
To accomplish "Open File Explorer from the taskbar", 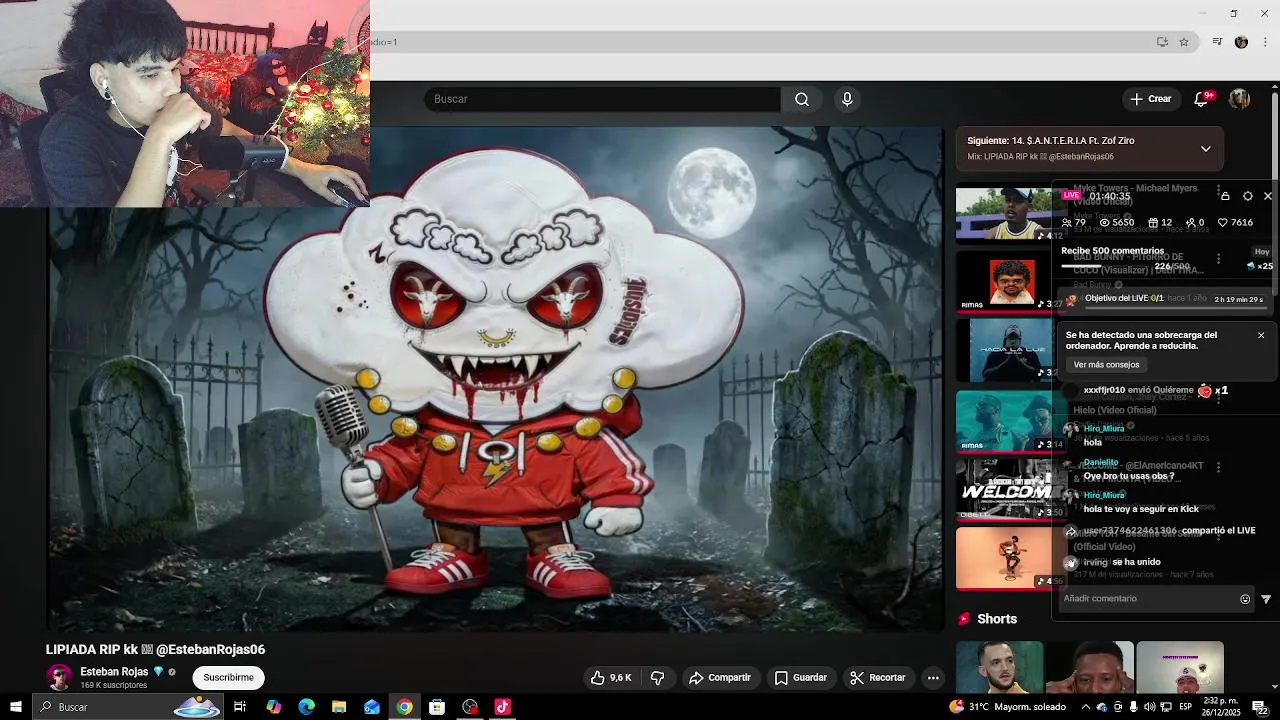I will coord(339,707).
